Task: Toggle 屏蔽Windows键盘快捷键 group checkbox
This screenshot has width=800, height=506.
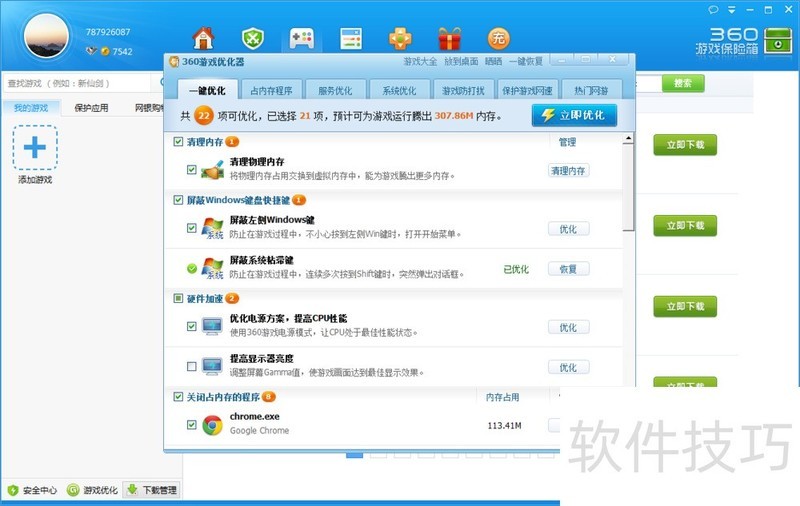Action: [178, 200]
